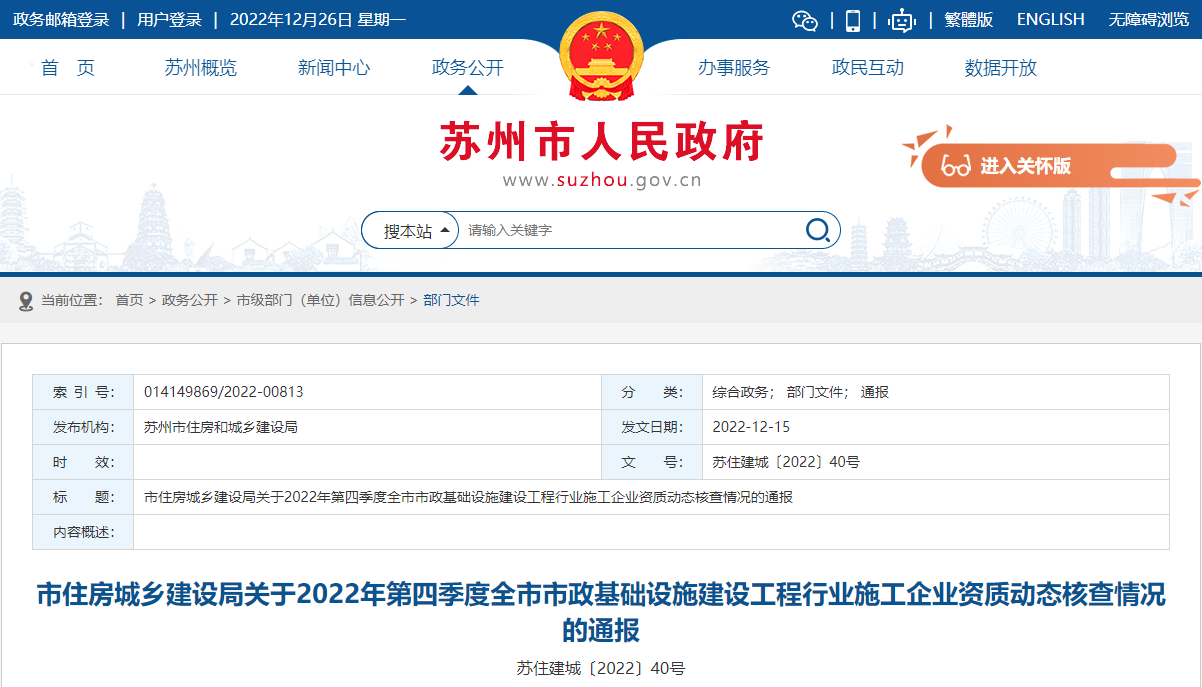Open 政民互动 navigation tab
The image size is (1202, 687).
pos(868,68)
